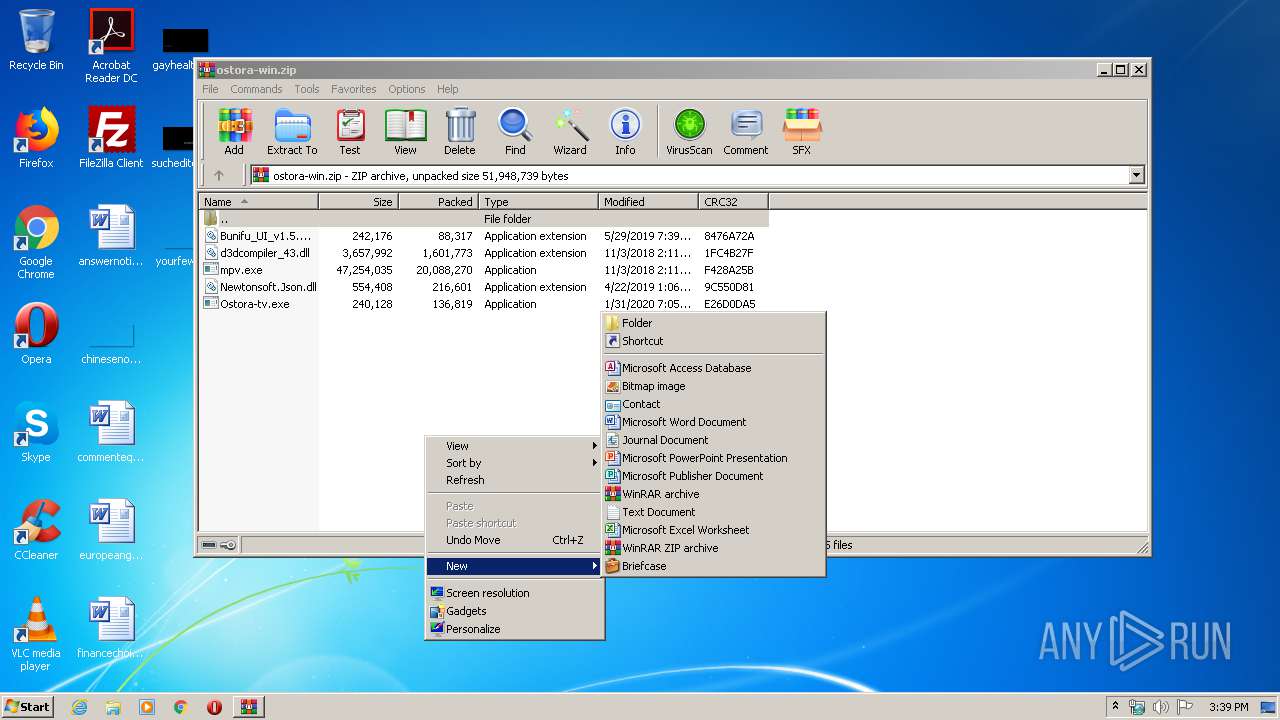Open CCleaner desktop icon
The height and width of the screenshot is (720, 1280).
click(36, 530)
